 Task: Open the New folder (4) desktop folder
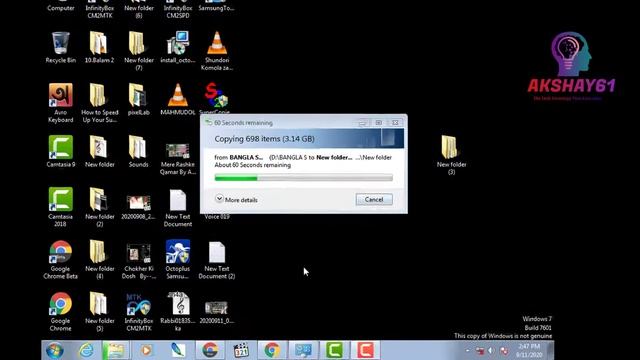99,260
